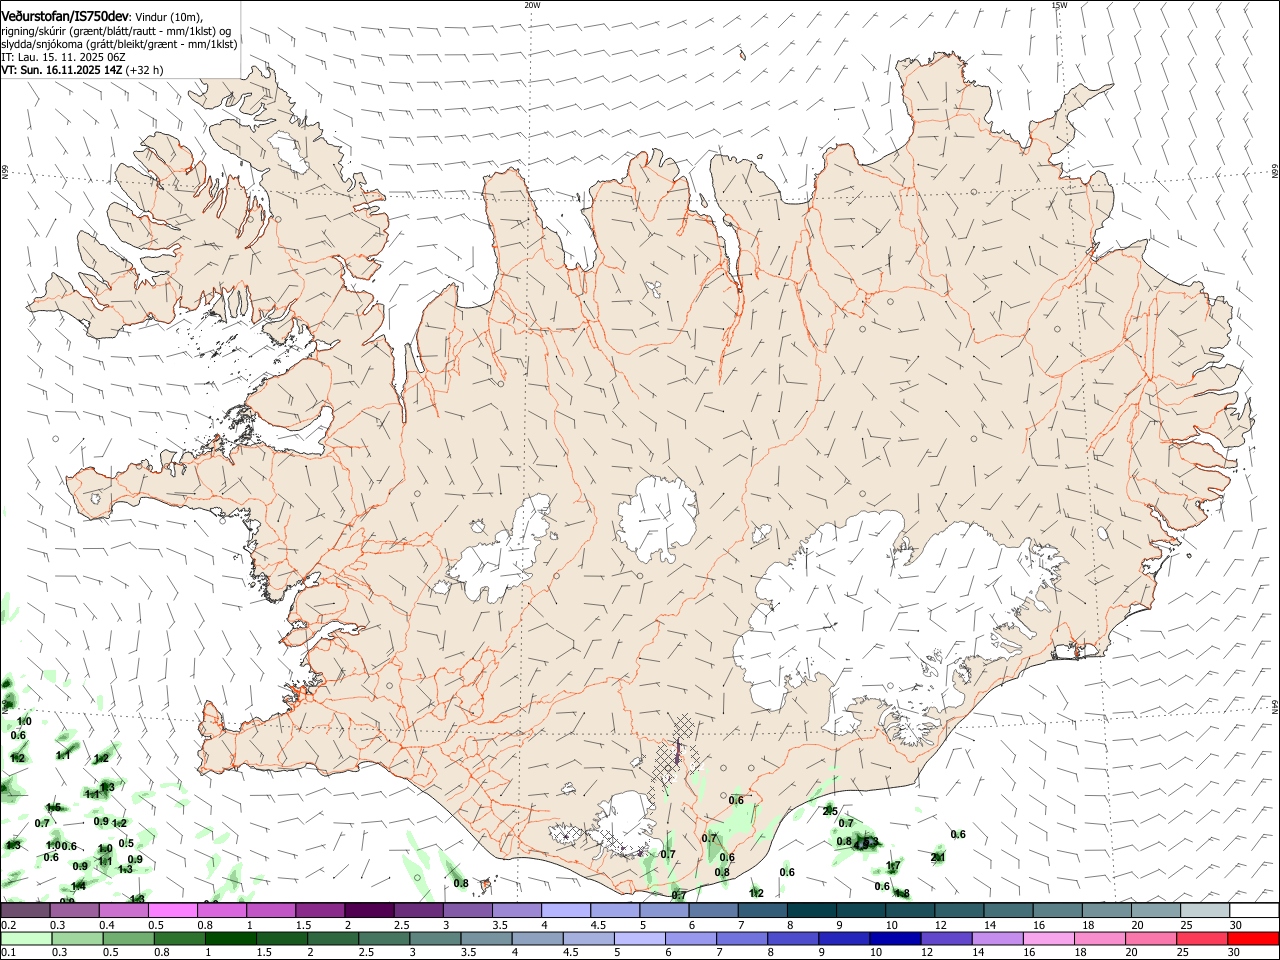Viewport: 1280px width, 960px height.
Task: Click the 'Veðurstofan/IS750dev' title text
Action: [x=64, y=16]
